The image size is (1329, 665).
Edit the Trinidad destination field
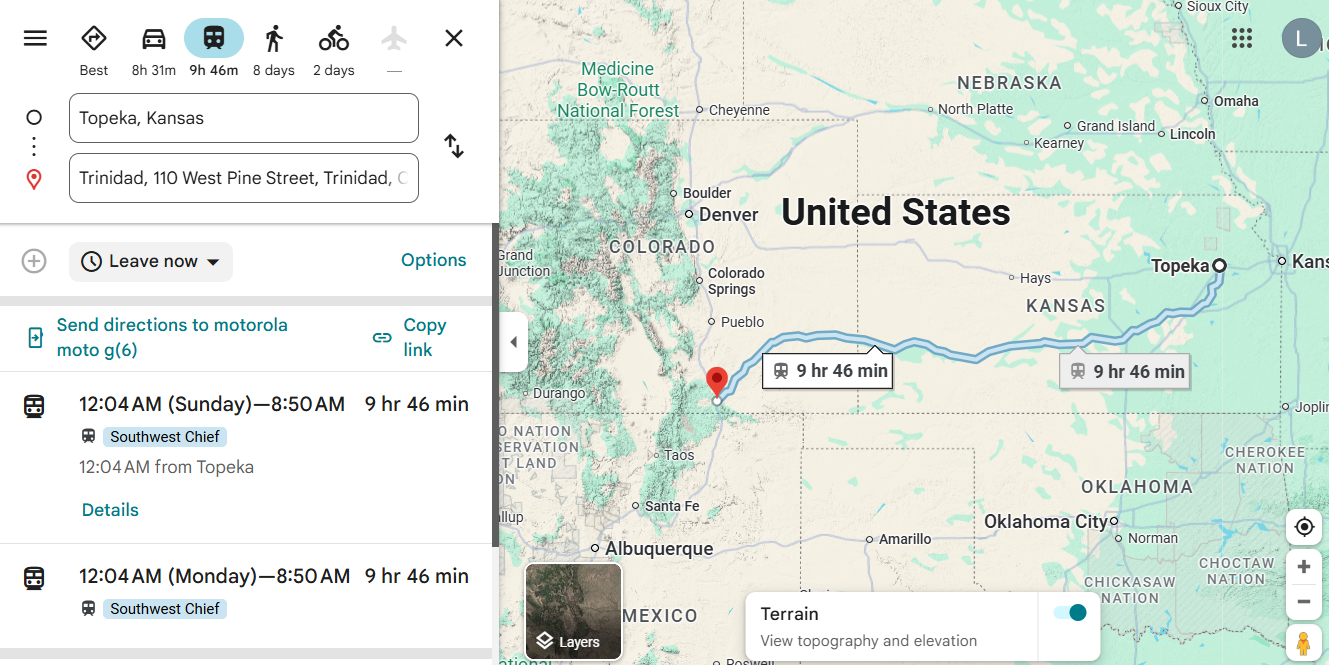[244, 178]
